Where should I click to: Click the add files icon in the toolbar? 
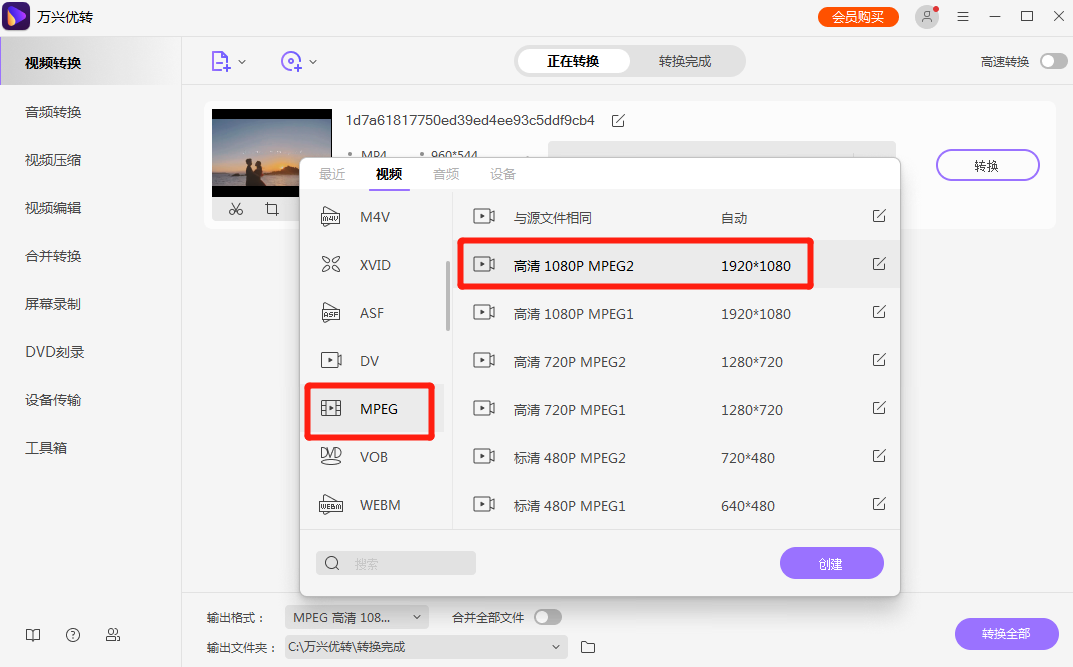tap(222, 61)
